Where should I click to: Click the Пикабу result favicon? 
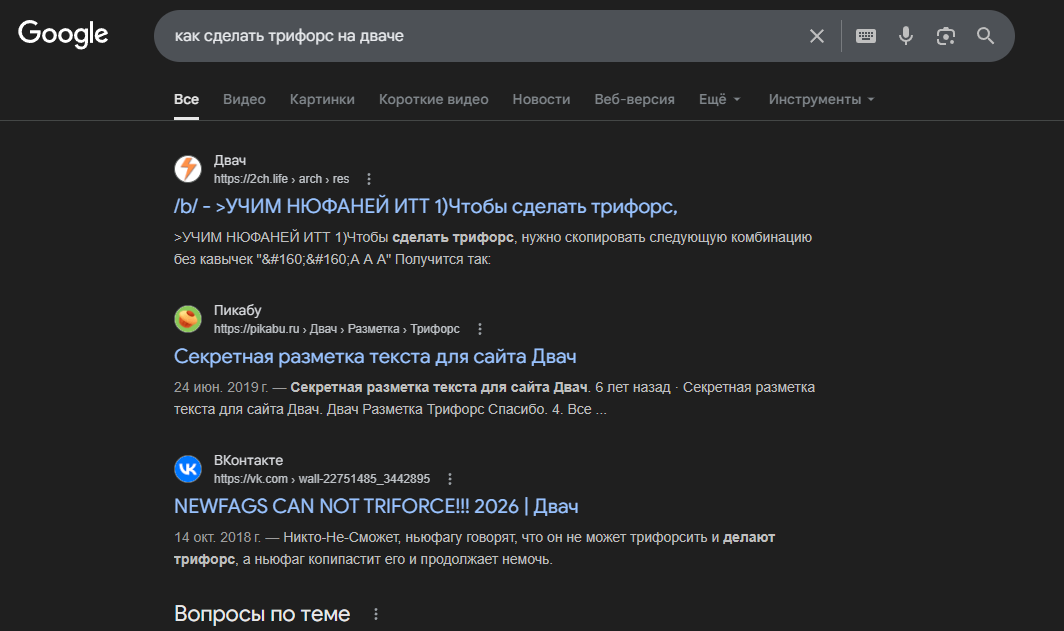click(188, 319)
